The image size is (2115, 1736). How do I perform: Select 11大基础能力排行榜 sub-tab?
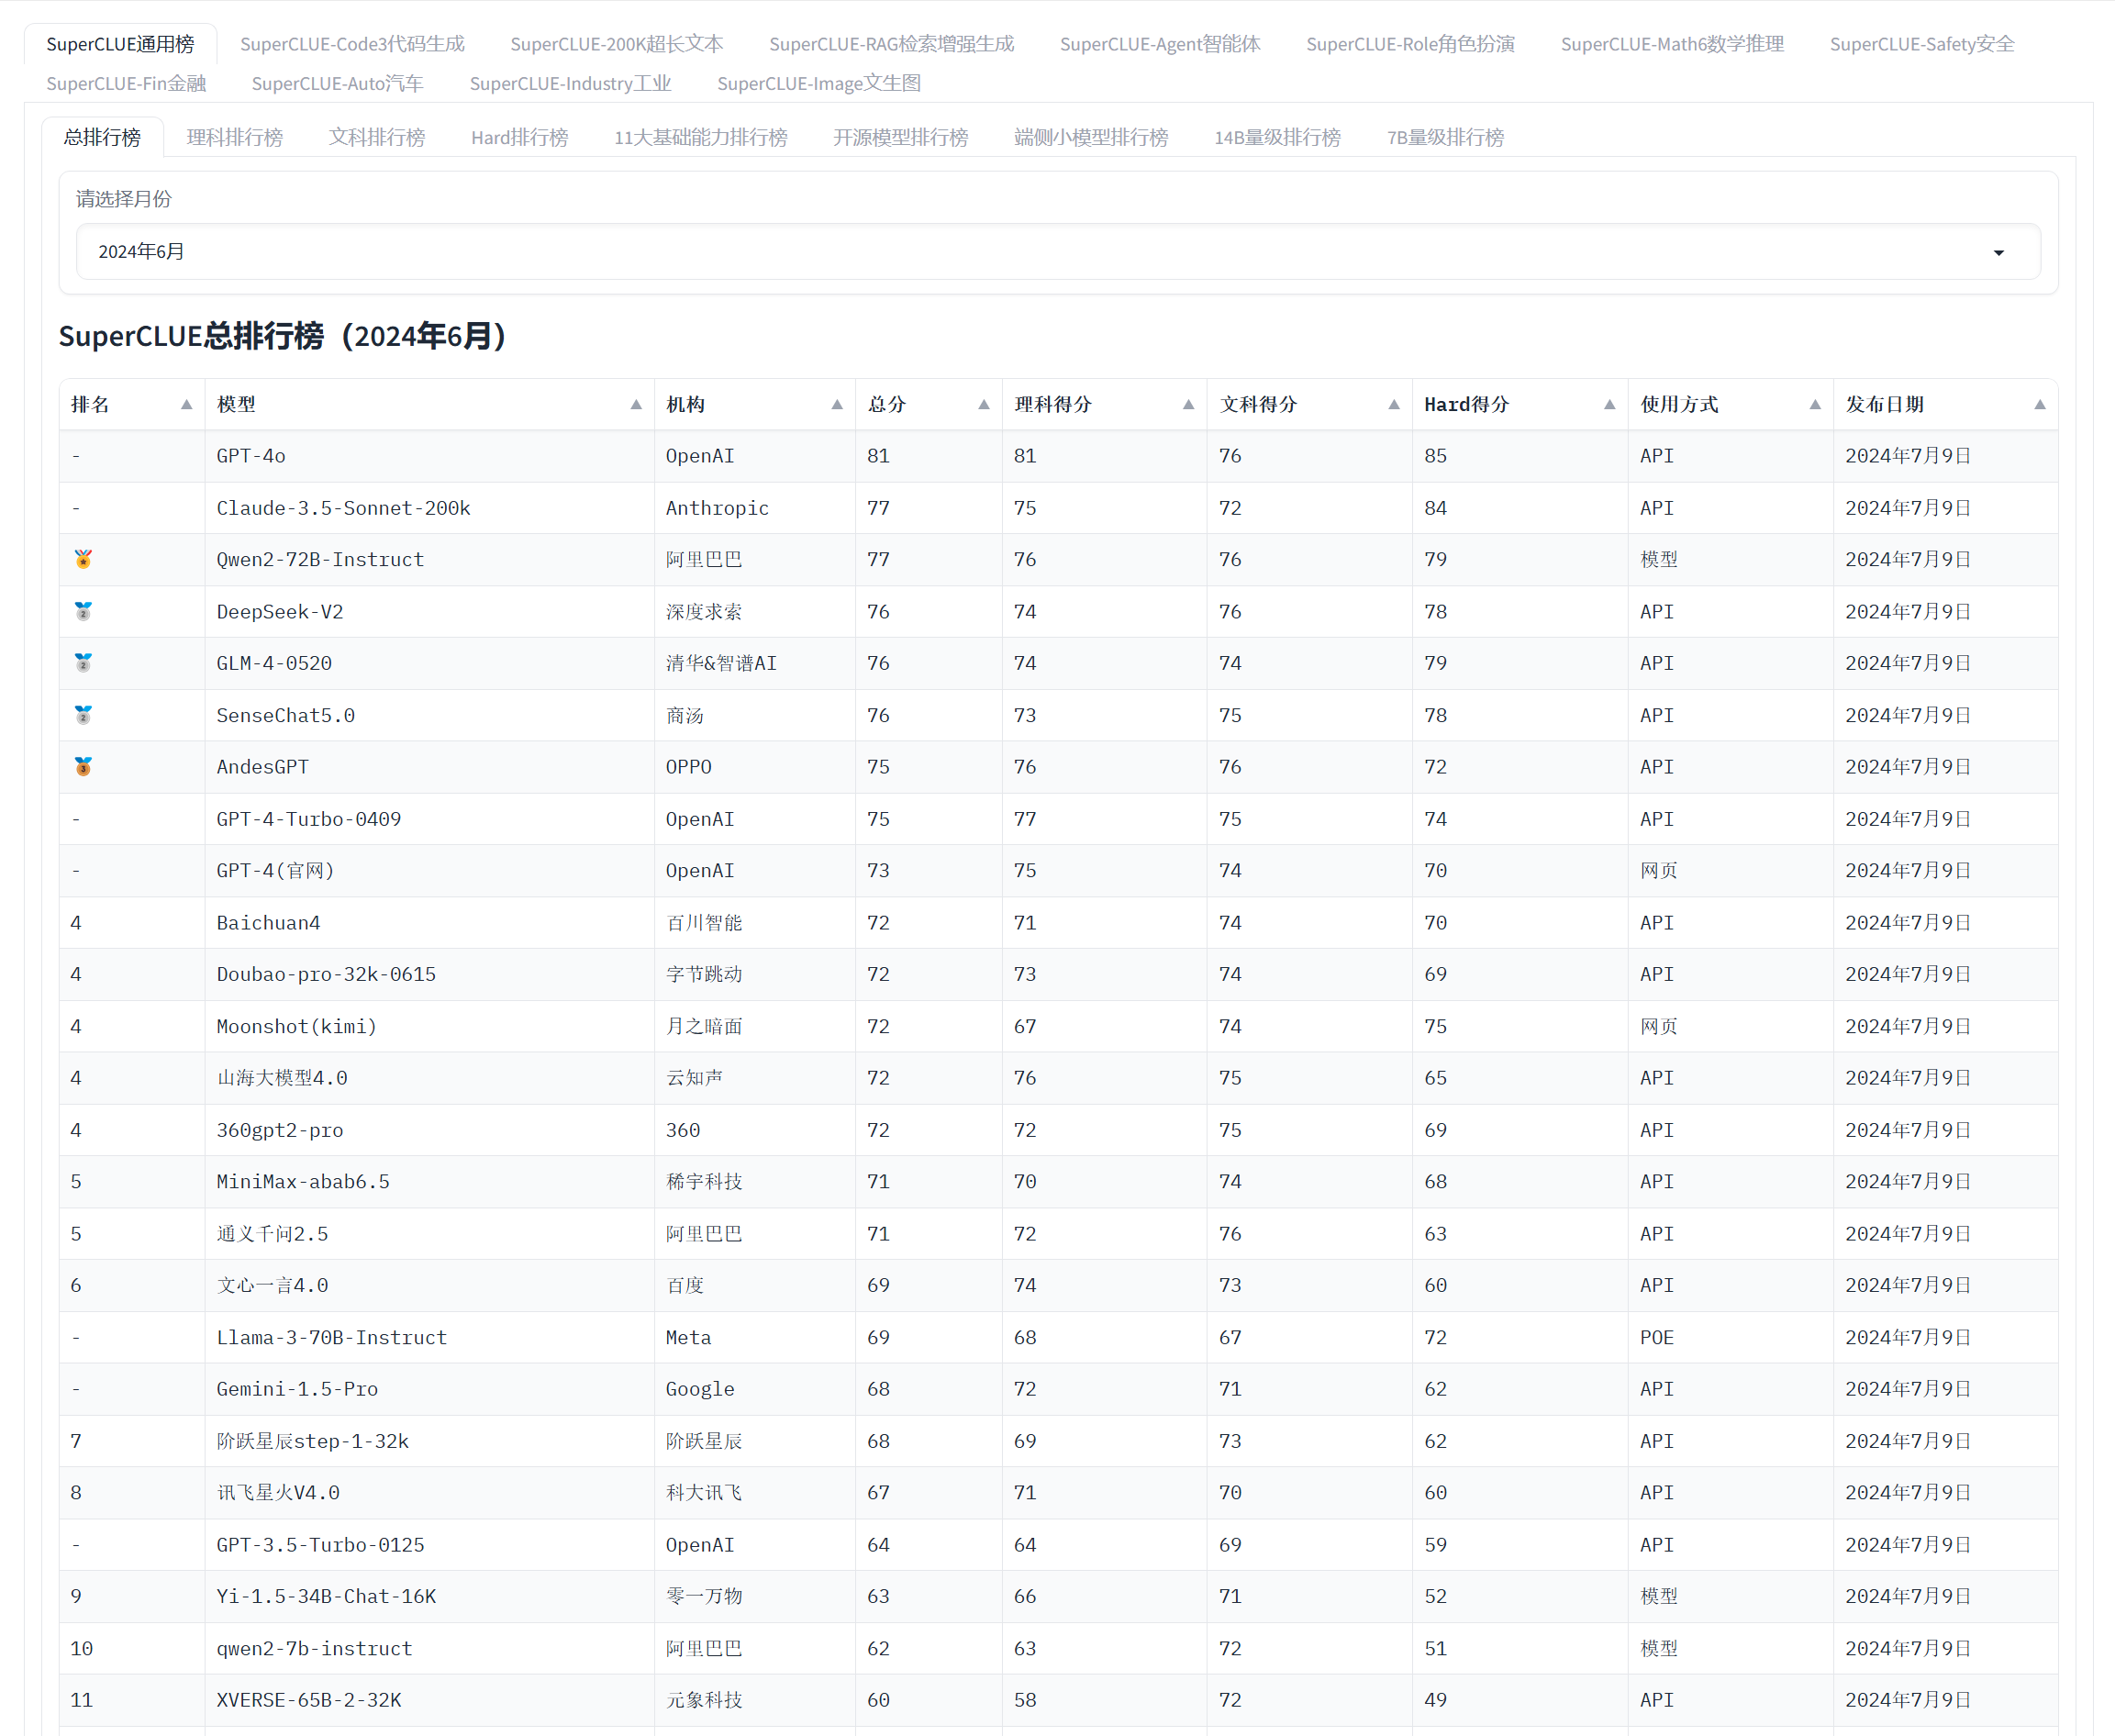[x=700, y=137]
